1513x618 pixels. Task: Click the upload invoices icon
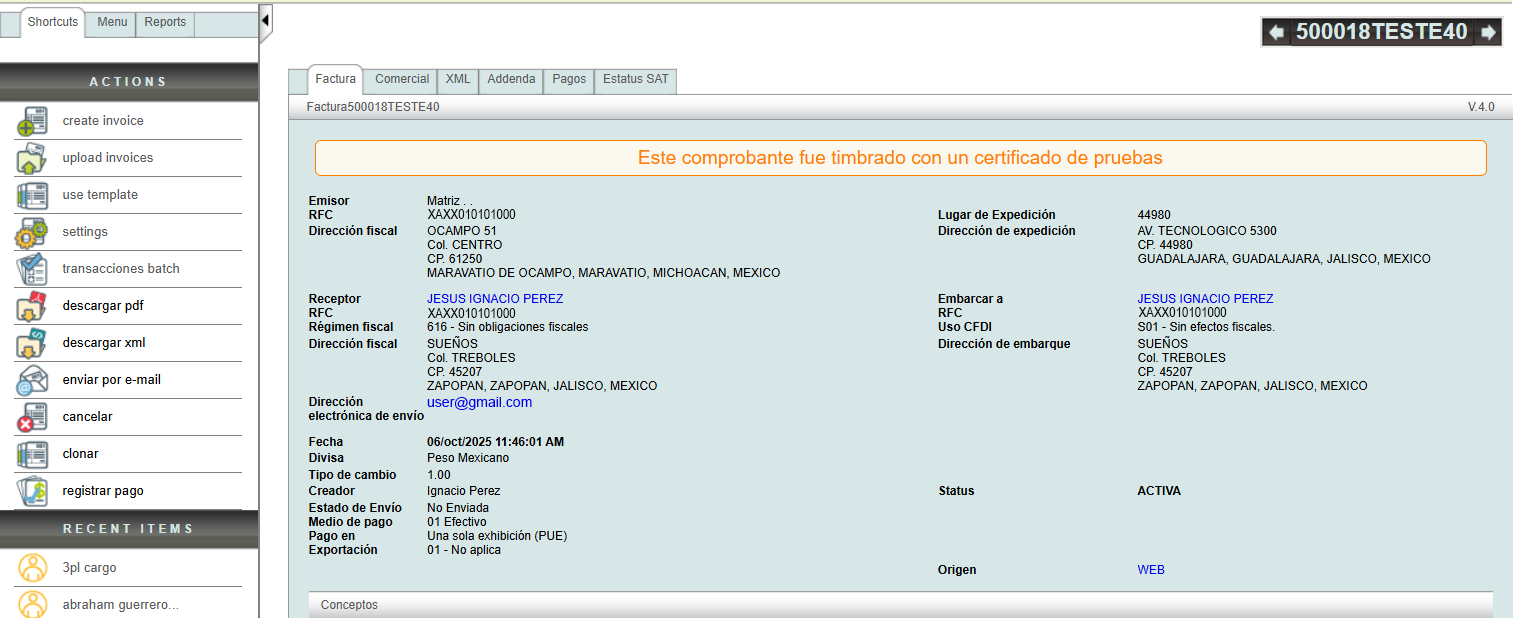coord(32,158)
